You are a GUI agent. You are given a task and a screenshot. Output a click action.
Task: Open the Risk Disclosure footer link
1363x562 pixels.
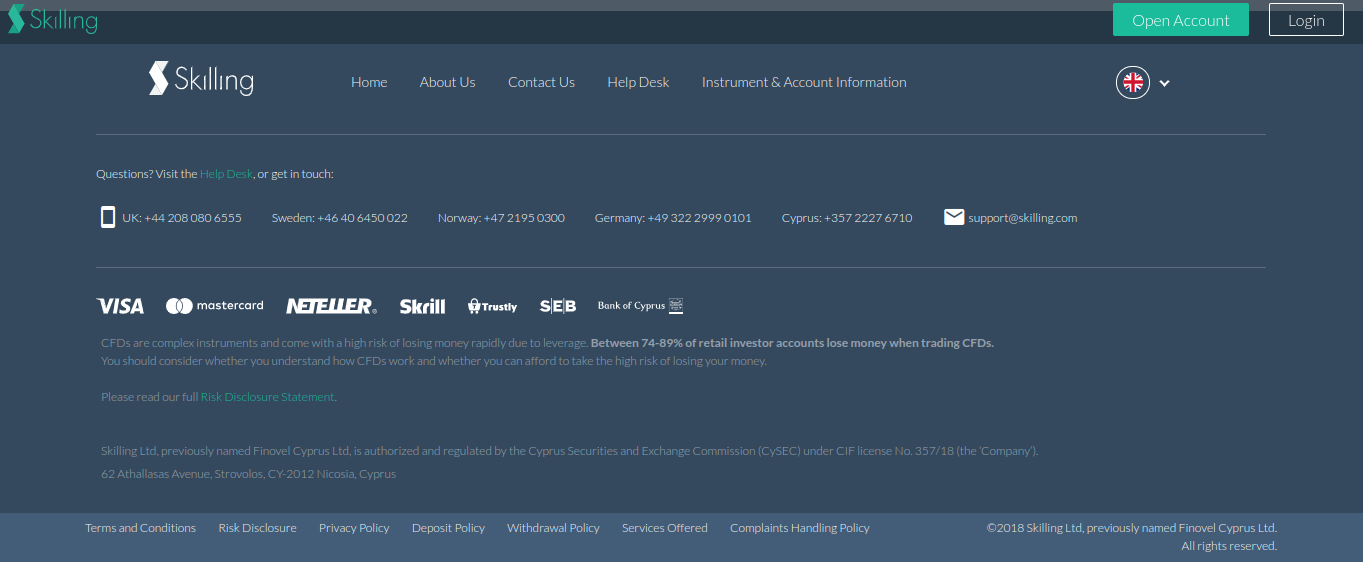coord(257,528)
